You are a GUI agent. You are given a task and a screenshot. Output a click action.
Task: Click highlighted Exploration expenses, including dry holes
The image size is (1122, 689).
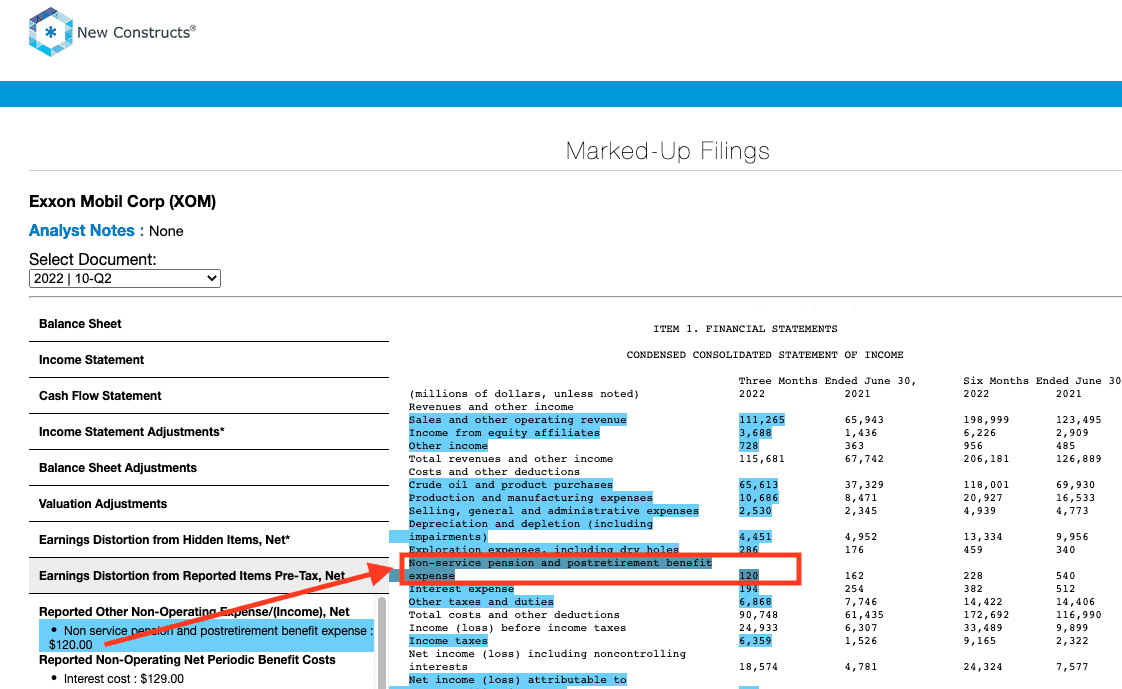(x=543, y=549)
